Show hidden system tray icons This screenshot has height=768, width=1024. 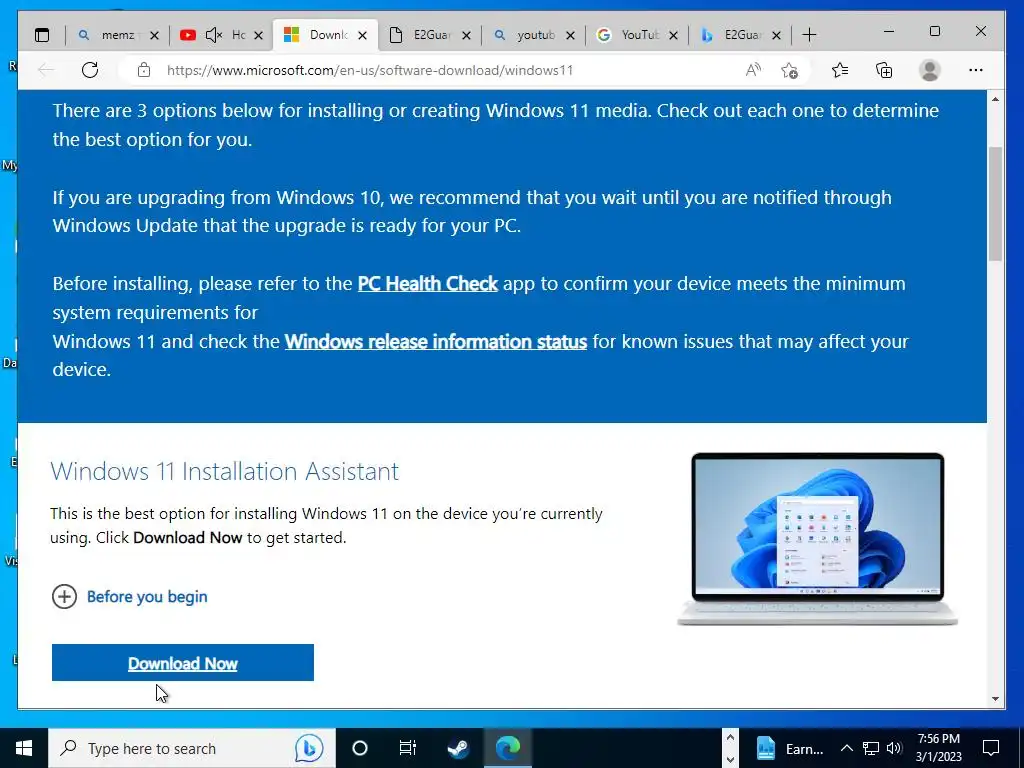(846, 748)
